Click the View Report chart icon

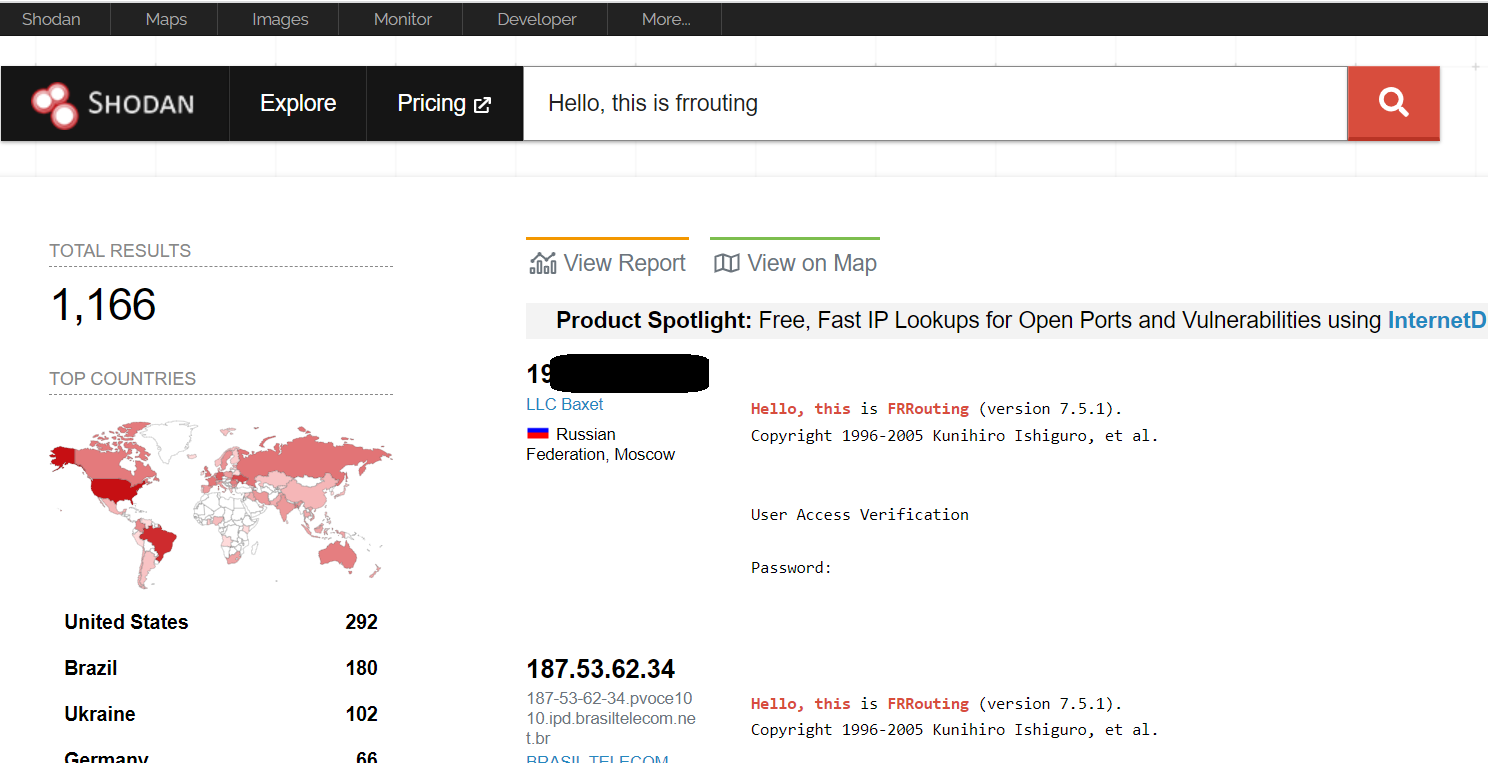coord(542,263)
